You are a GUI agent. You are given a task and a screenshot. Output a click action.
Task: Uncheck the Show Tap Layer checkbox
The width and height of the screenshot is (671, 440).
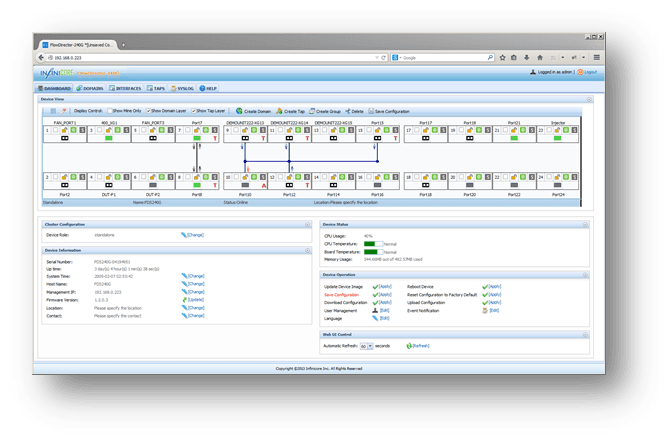click(193, 111)
